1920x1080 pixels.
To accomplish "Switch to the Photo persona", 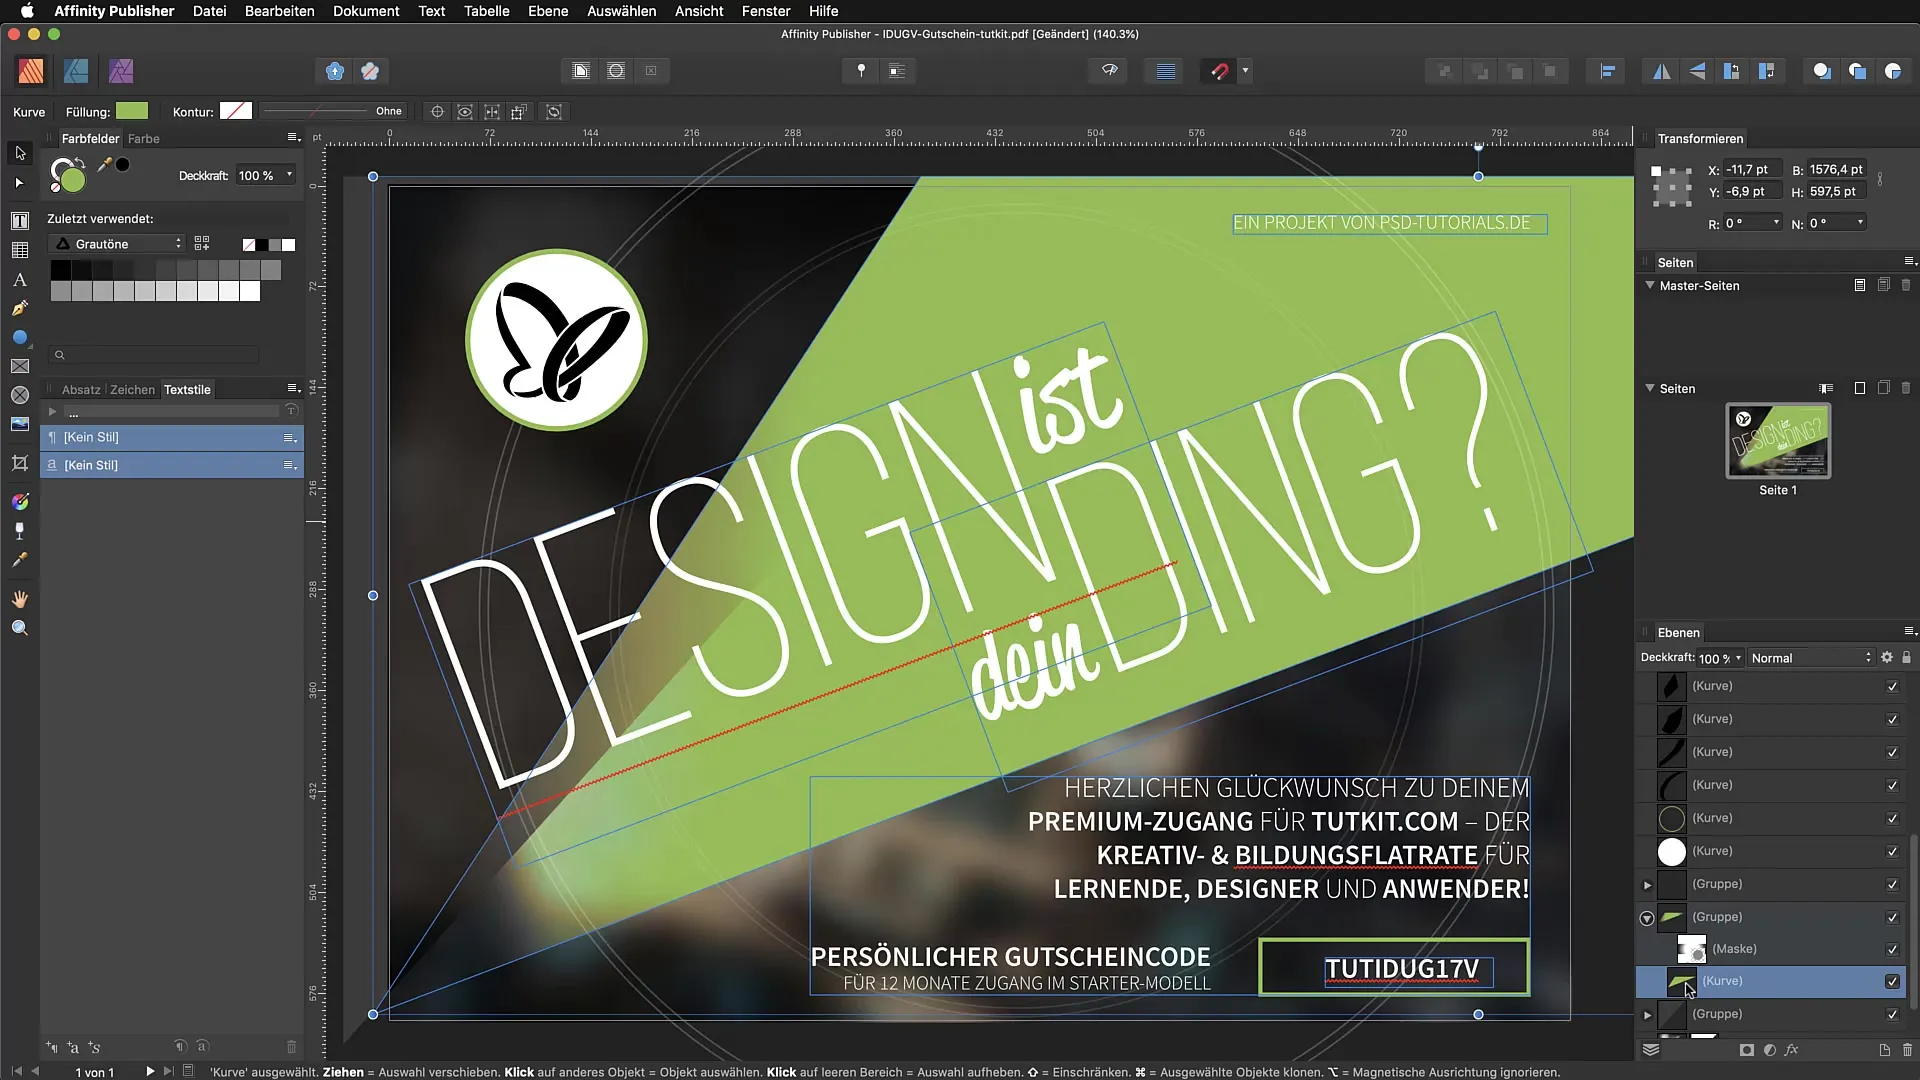I will [x=121, y=71].
